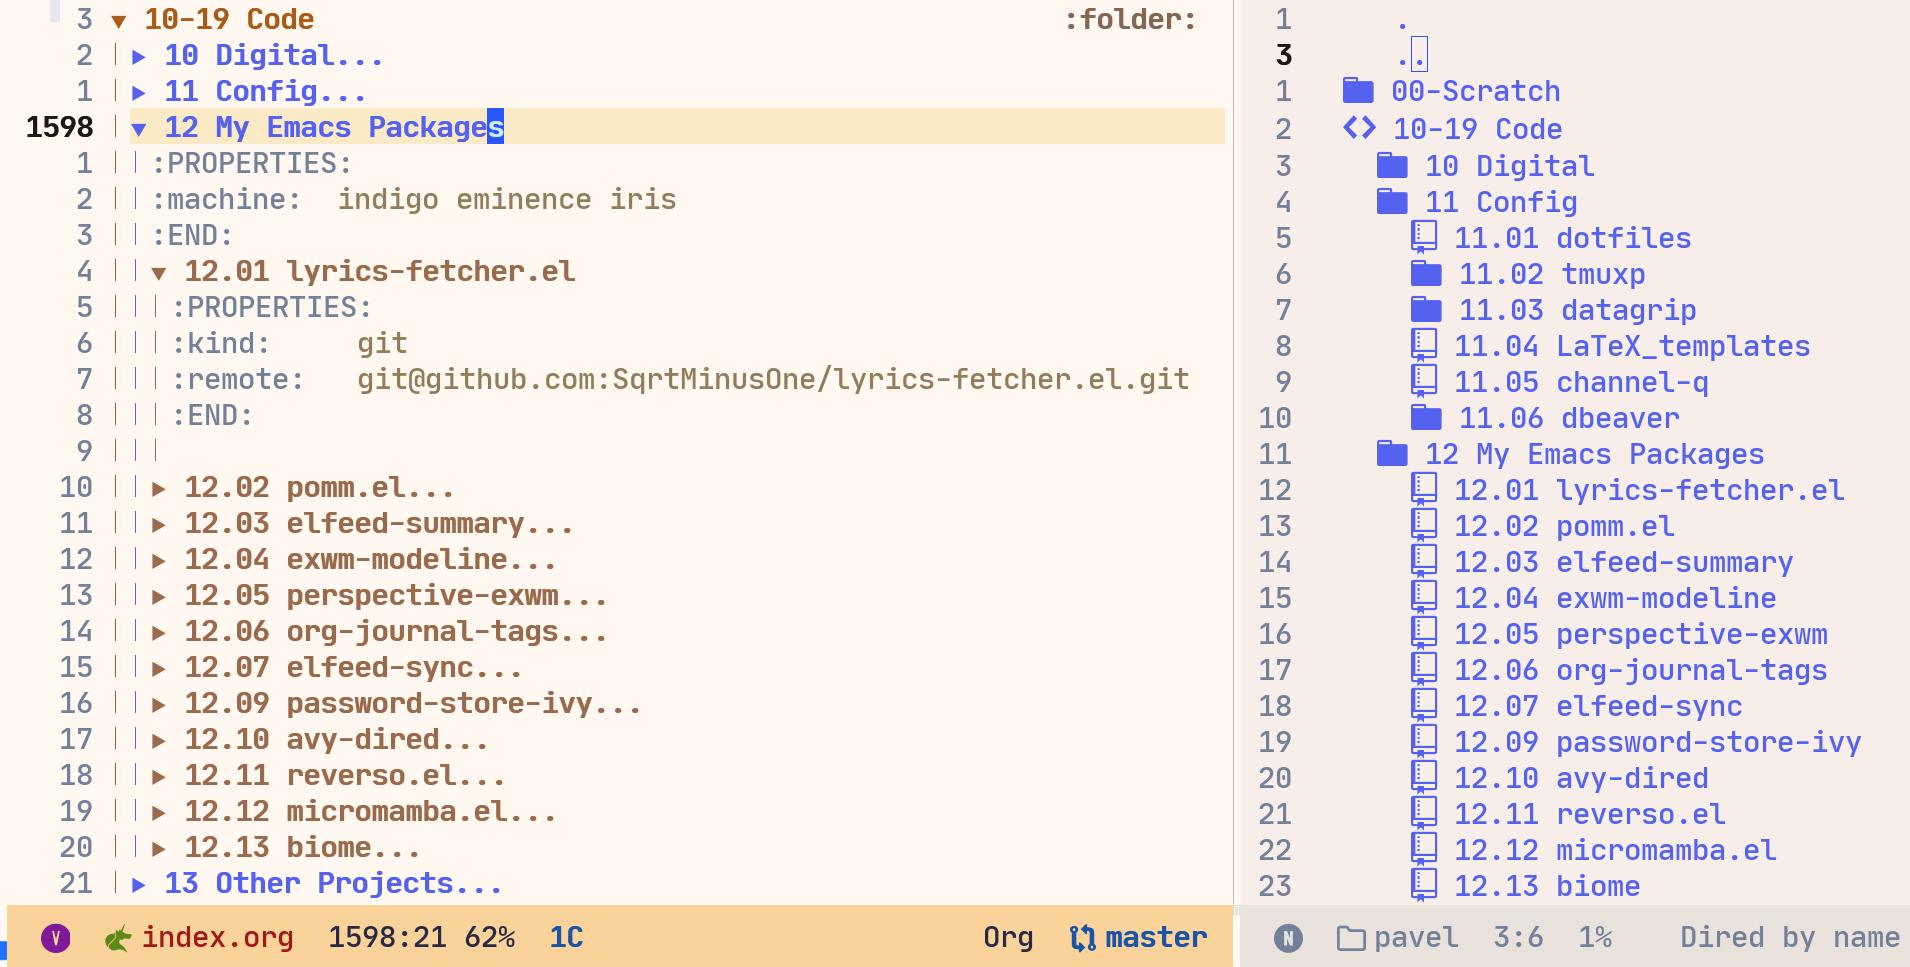
Task: Click the Org major-mode name in modeline
Action: [x=1008, y=937]
